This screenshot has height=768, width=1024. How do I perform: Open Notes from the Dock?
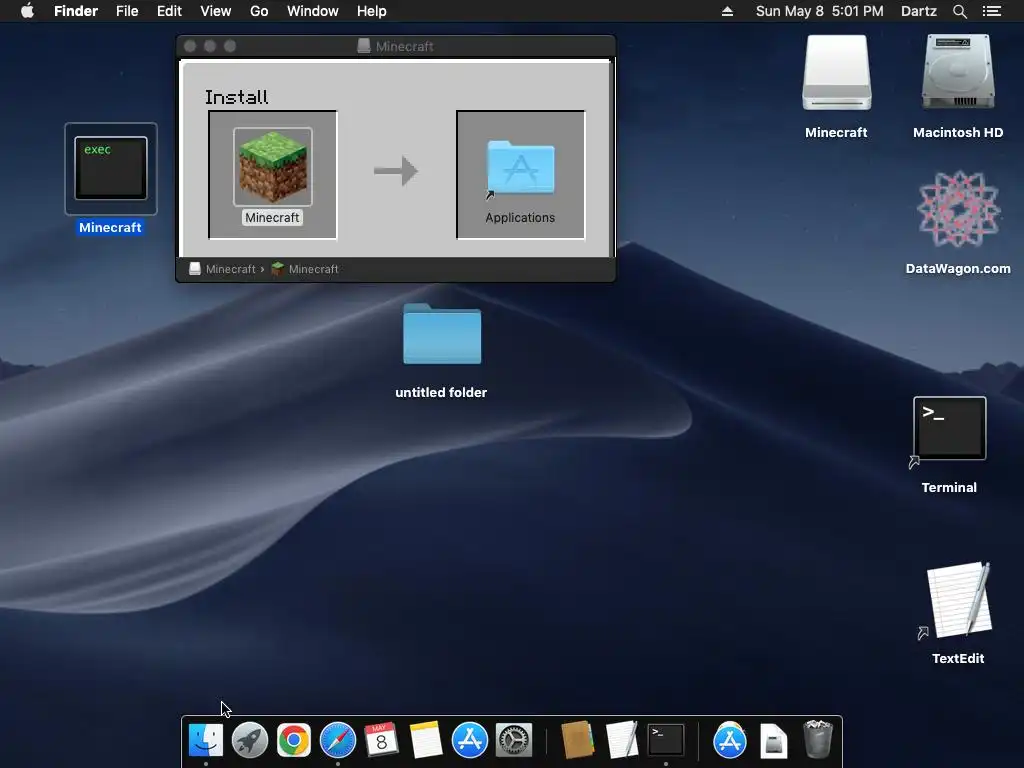pyautogui.click(x=426, y=741)
